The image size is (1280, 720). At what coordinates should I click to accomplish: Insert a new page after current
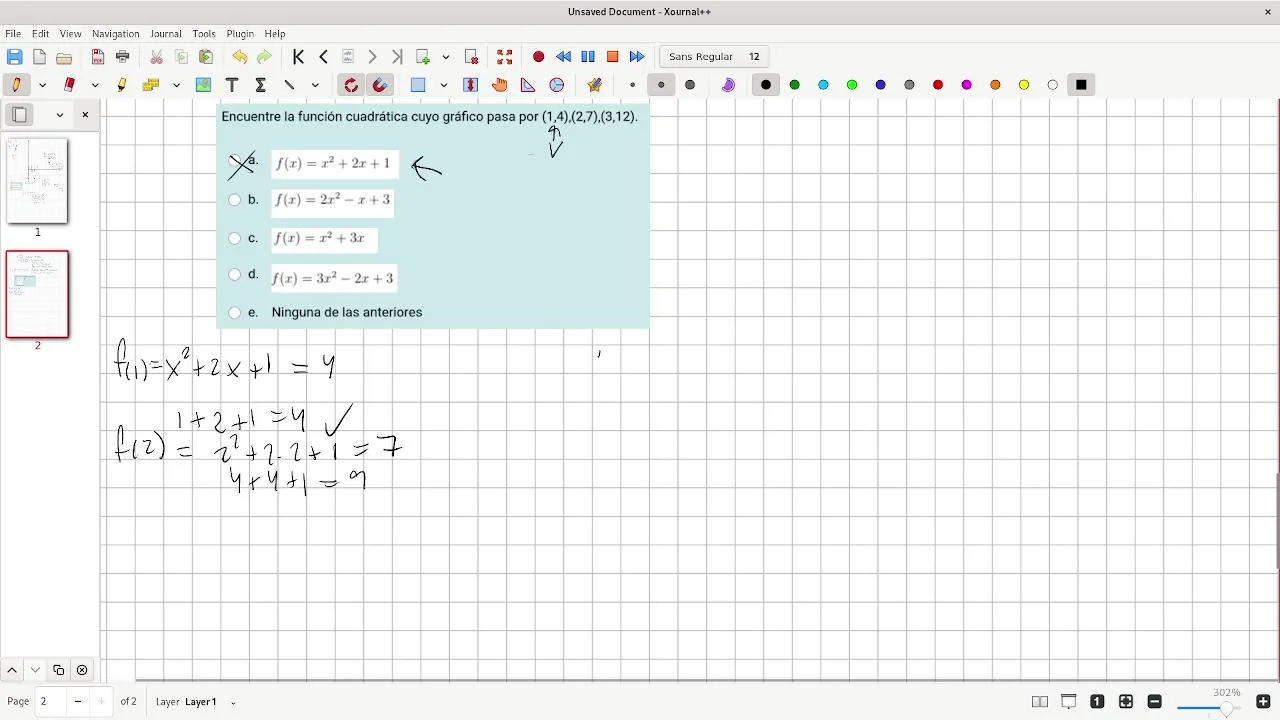point(423,57)
